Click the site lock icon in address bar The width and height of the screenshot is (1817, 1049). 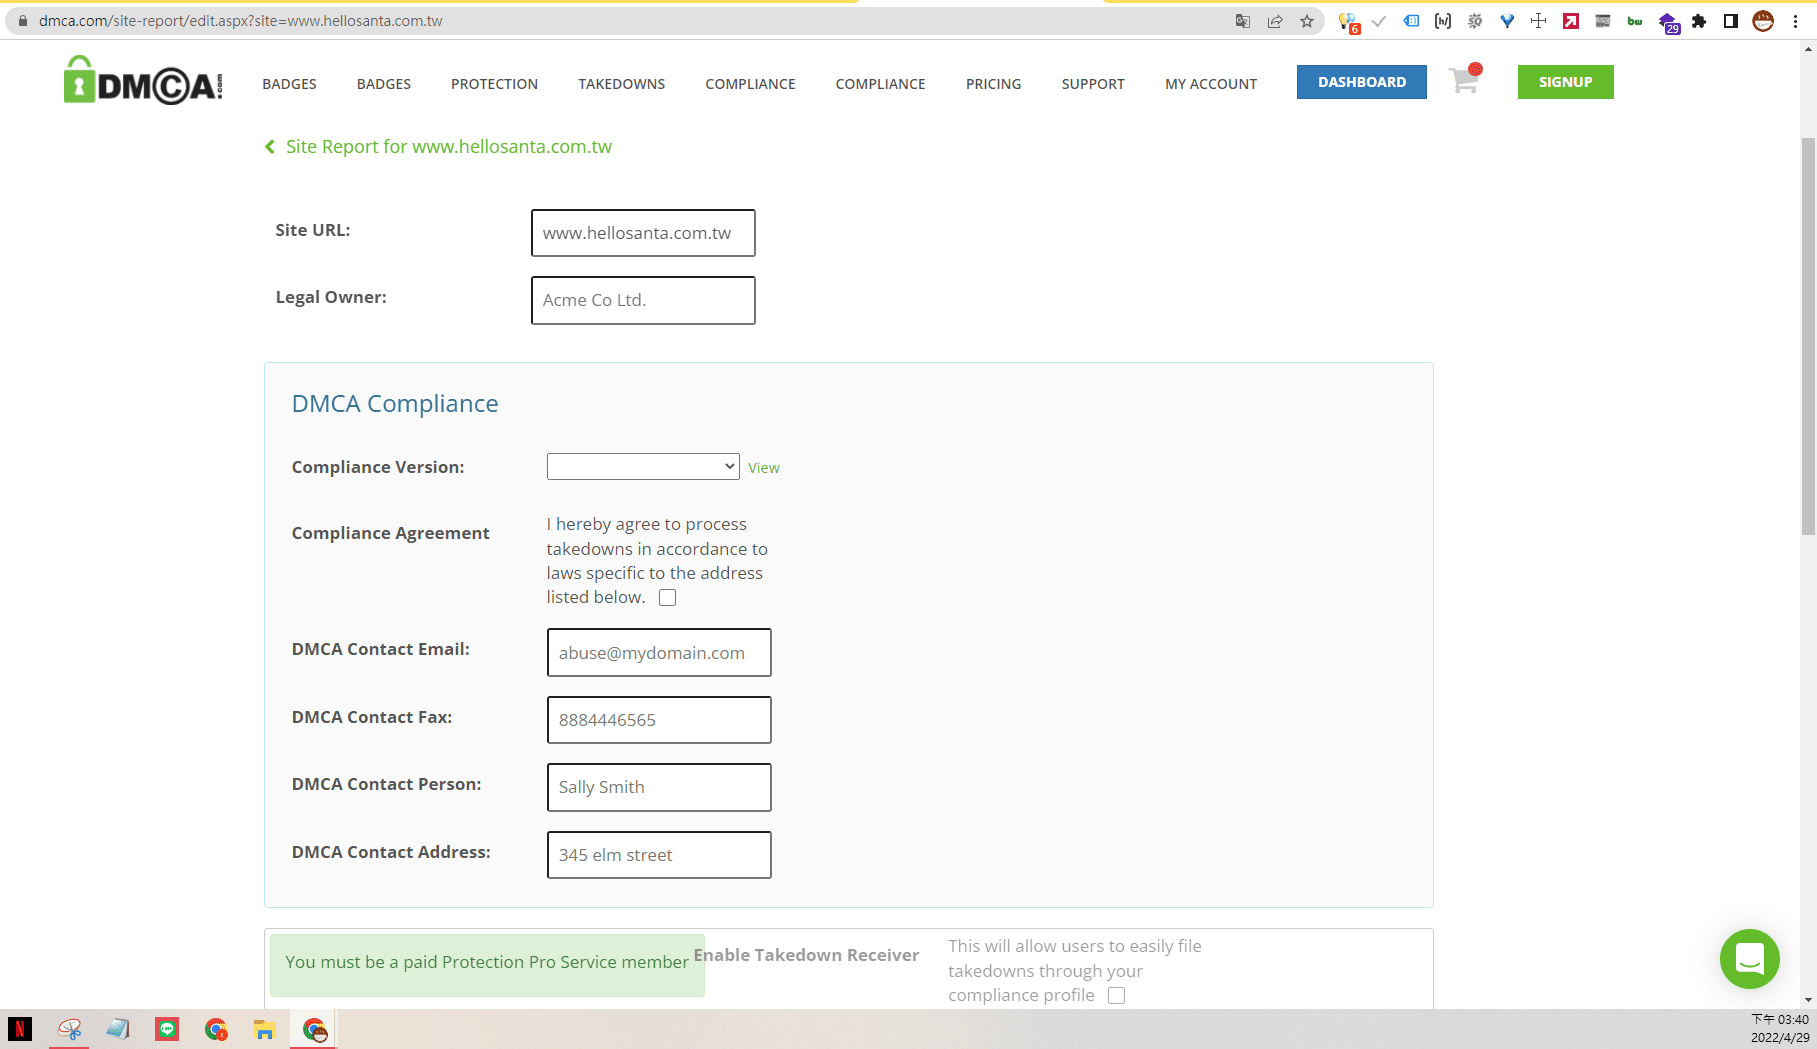[23, 21]
